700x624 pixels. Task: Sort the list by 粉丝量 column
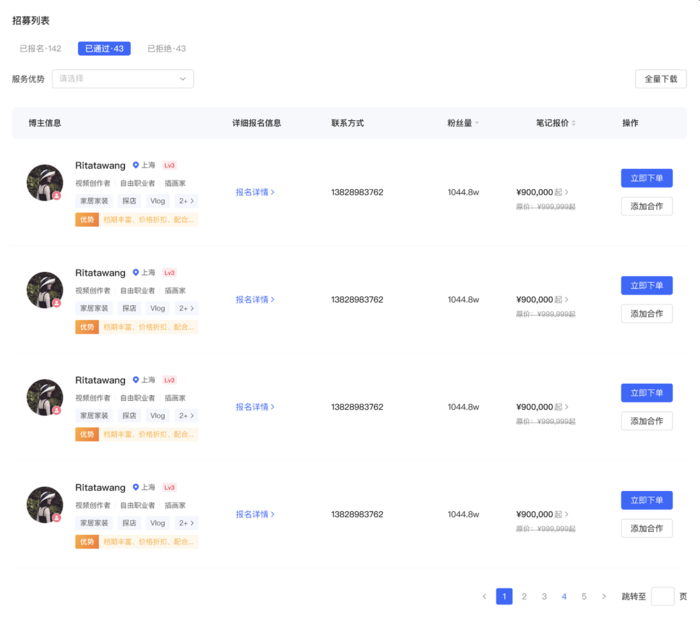point(476,123)
